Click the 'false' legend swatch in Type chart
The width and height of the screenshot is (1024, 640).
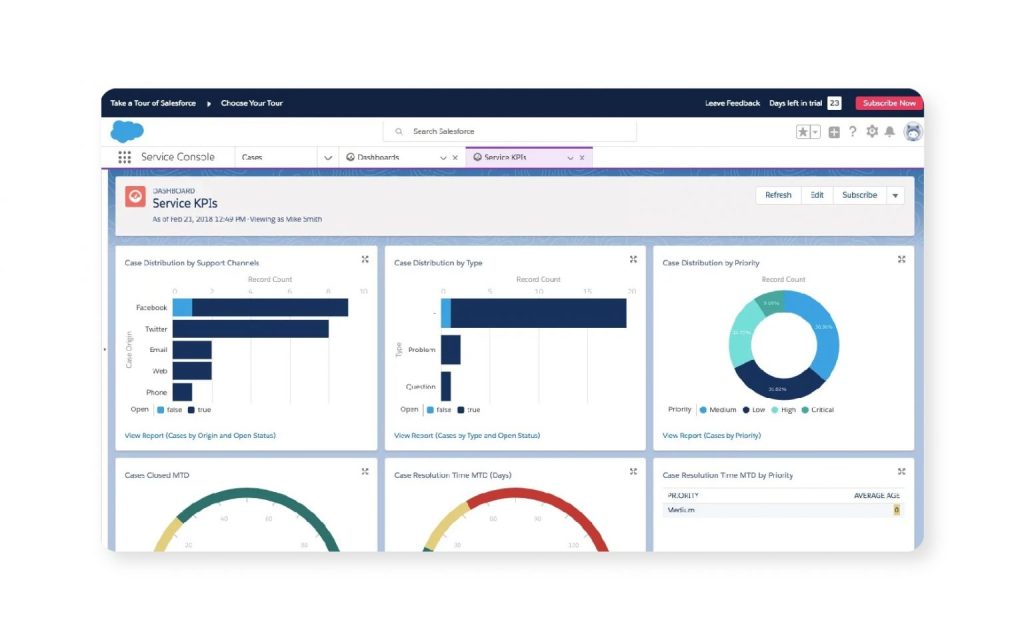[430, 410]
